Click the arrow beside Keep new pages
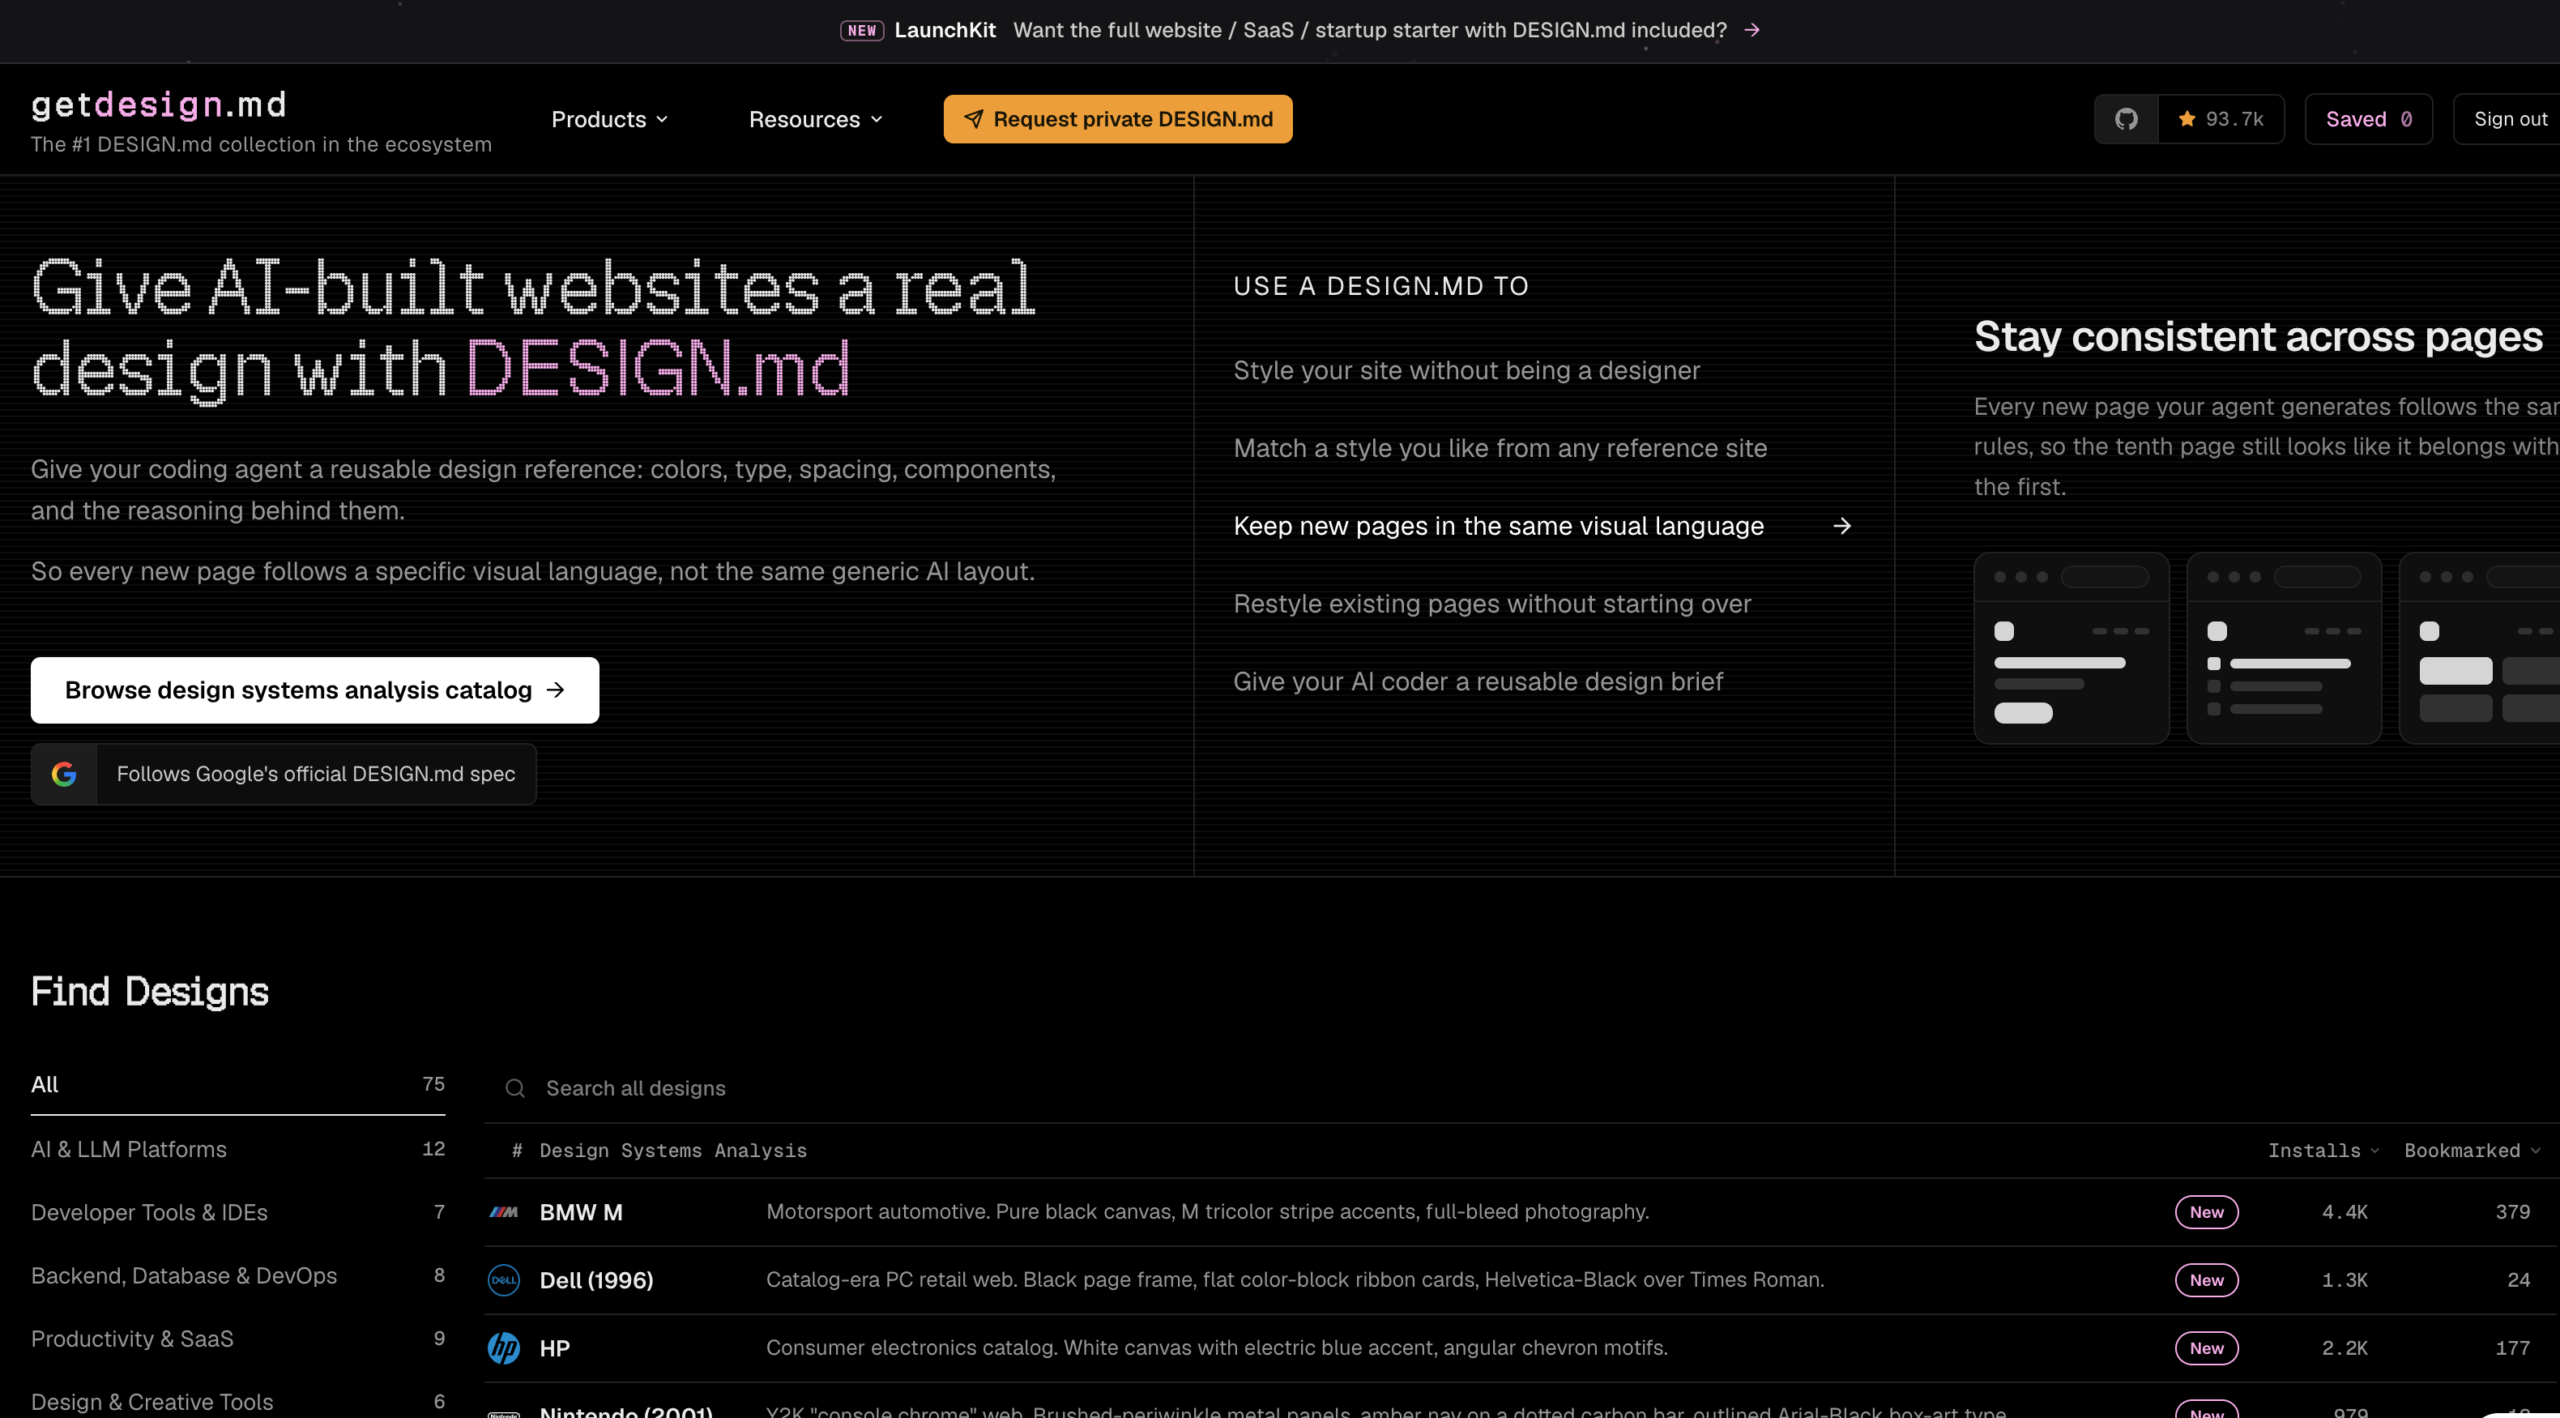 pos(1842,526)
